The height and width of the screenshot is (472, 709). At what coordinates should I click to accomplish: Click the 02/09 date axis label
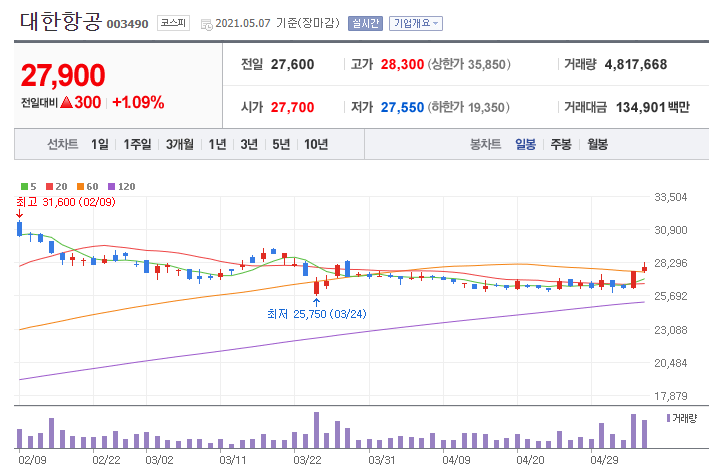click(x=32, y=460)
